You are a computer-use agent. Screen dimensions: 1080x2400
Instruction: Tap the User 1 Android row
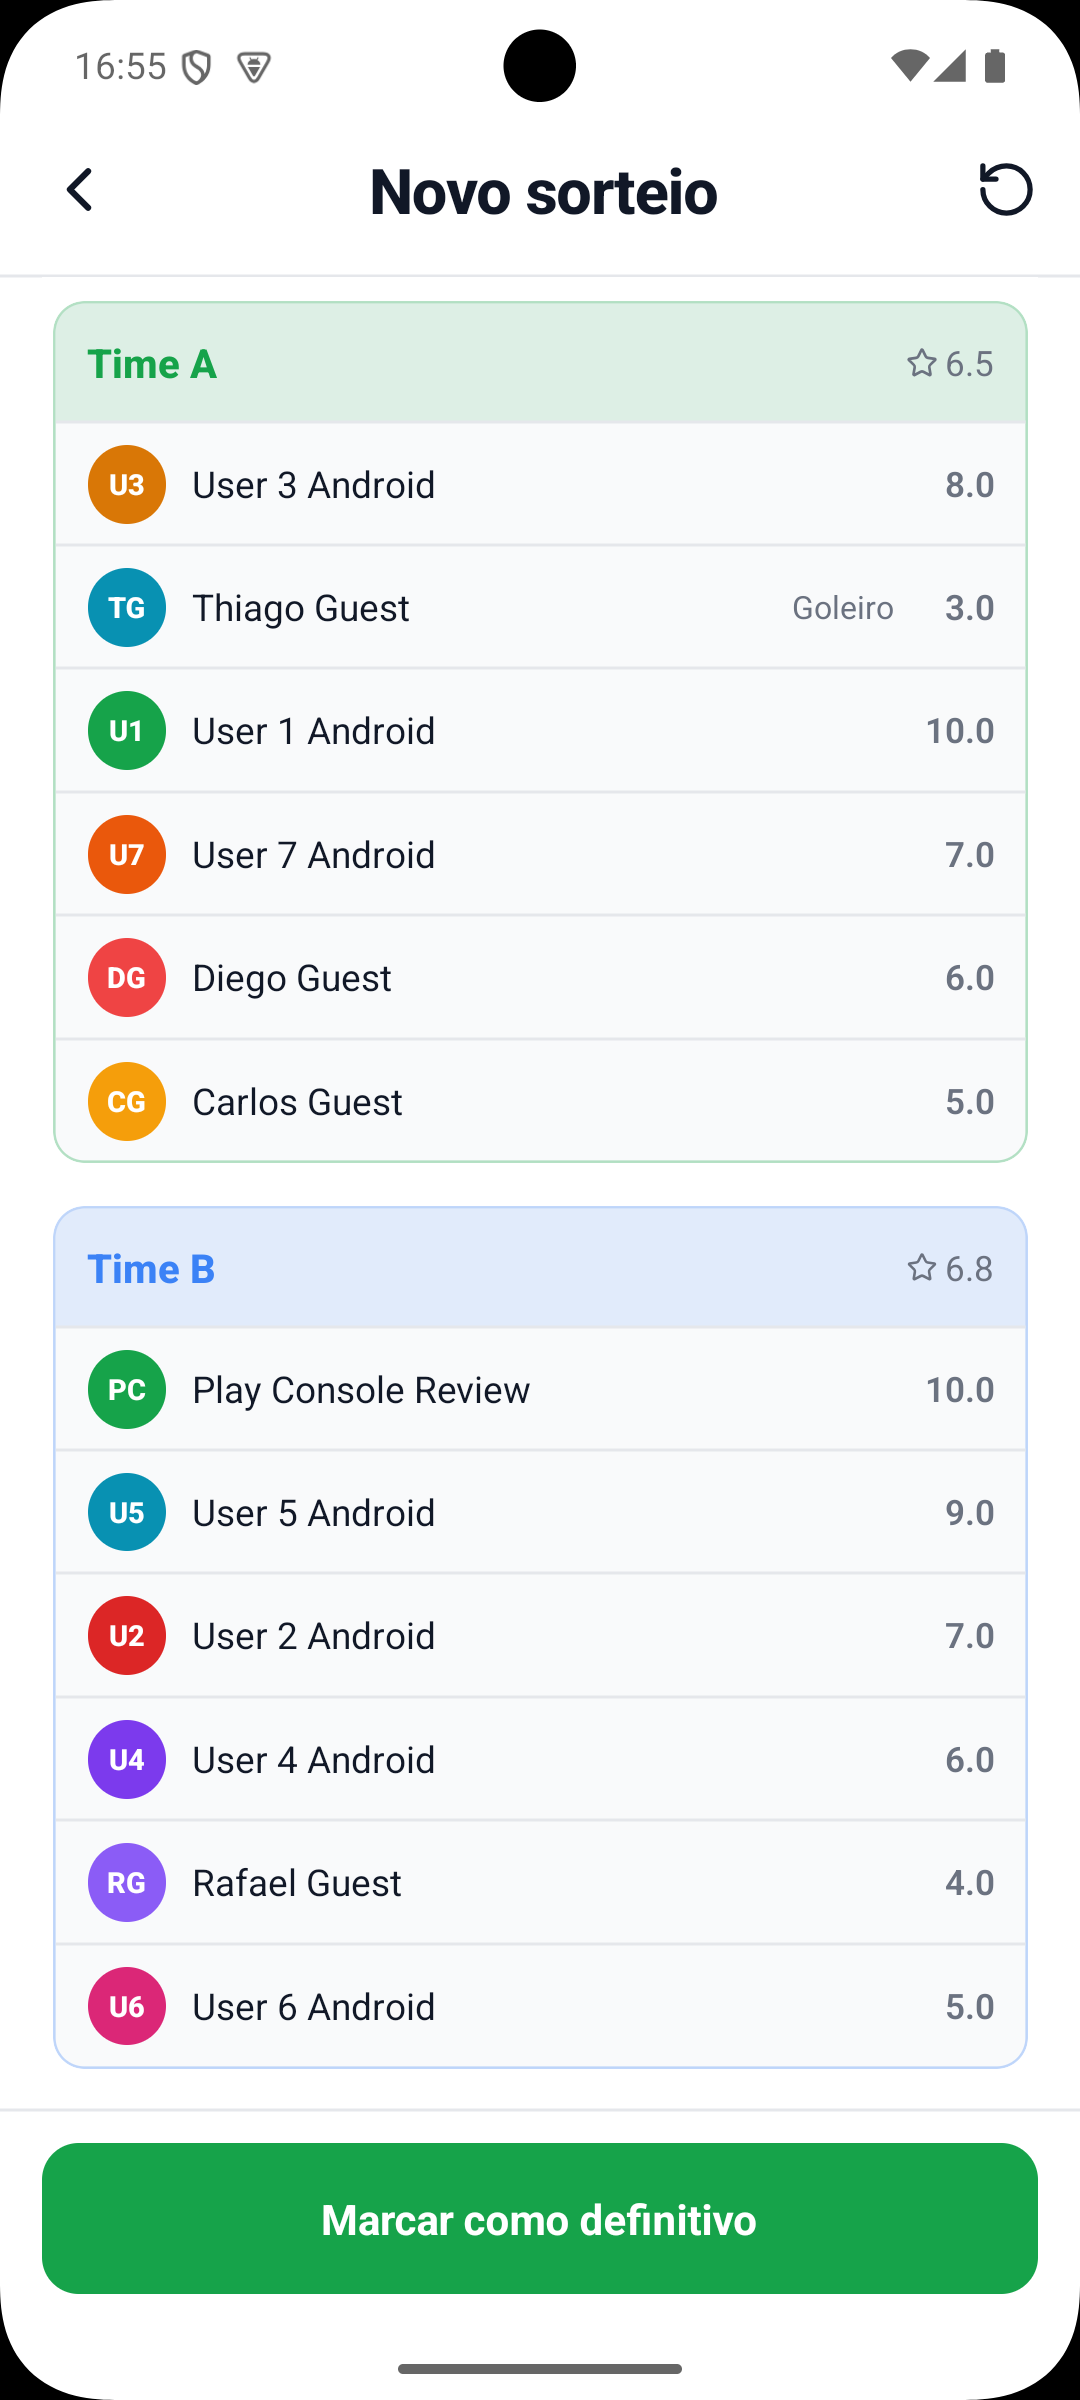click(540, 731)
